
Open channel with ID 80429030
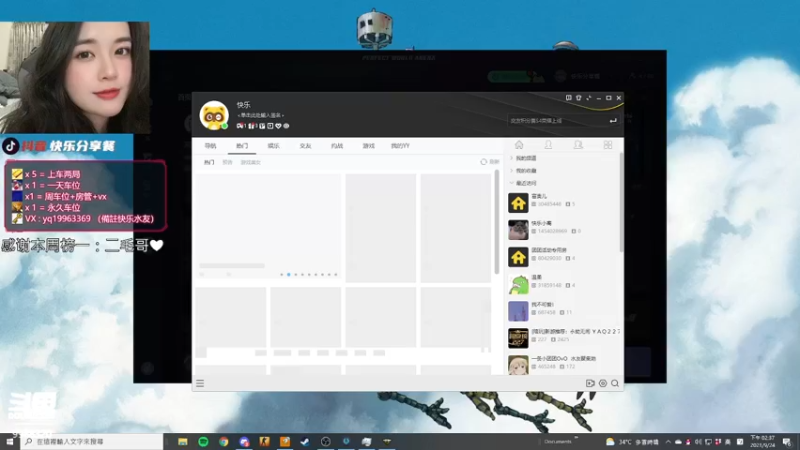click(563, 257)
